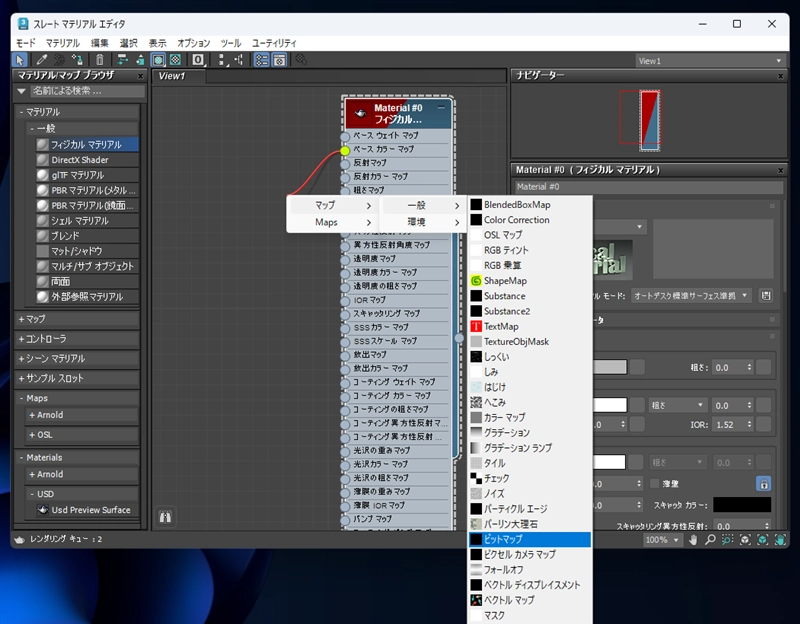Toggle the 薄膜 checkbox
Screen dimensions: 800x624
655,483
